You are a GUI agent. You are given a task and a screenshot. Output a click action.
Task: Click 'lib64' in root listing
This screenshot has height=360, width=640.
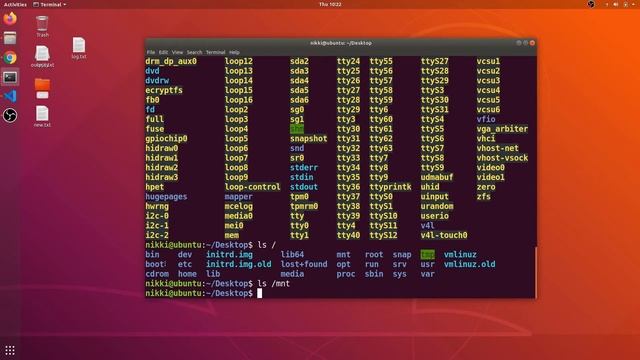click(x=292, y=254)
